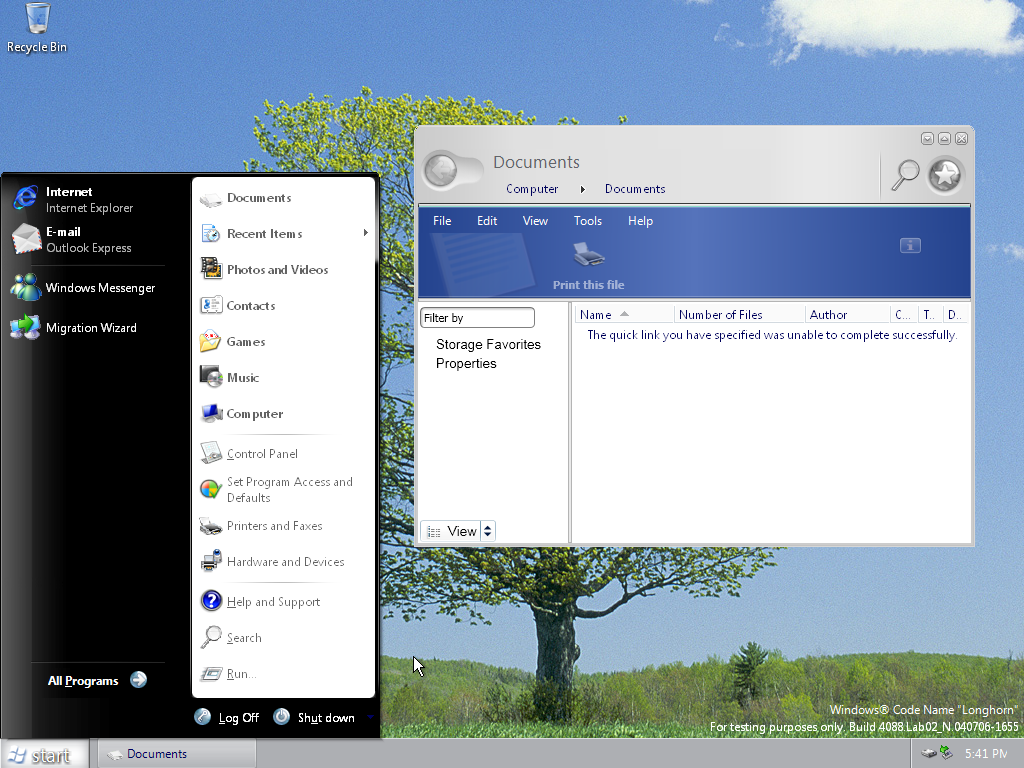Open the Edit menu
1024x768 pixels.
tap(487, 221)
